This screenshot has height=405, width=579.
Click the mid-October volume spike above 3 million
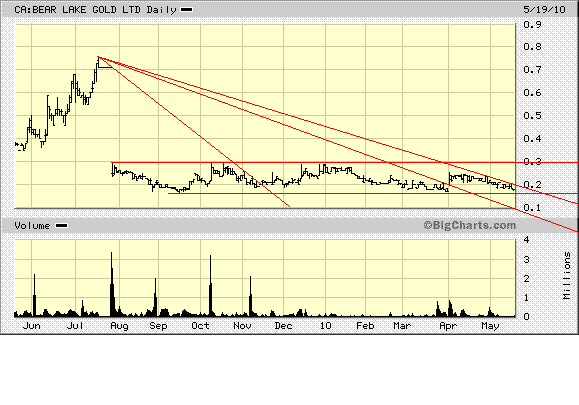point(210,286)
